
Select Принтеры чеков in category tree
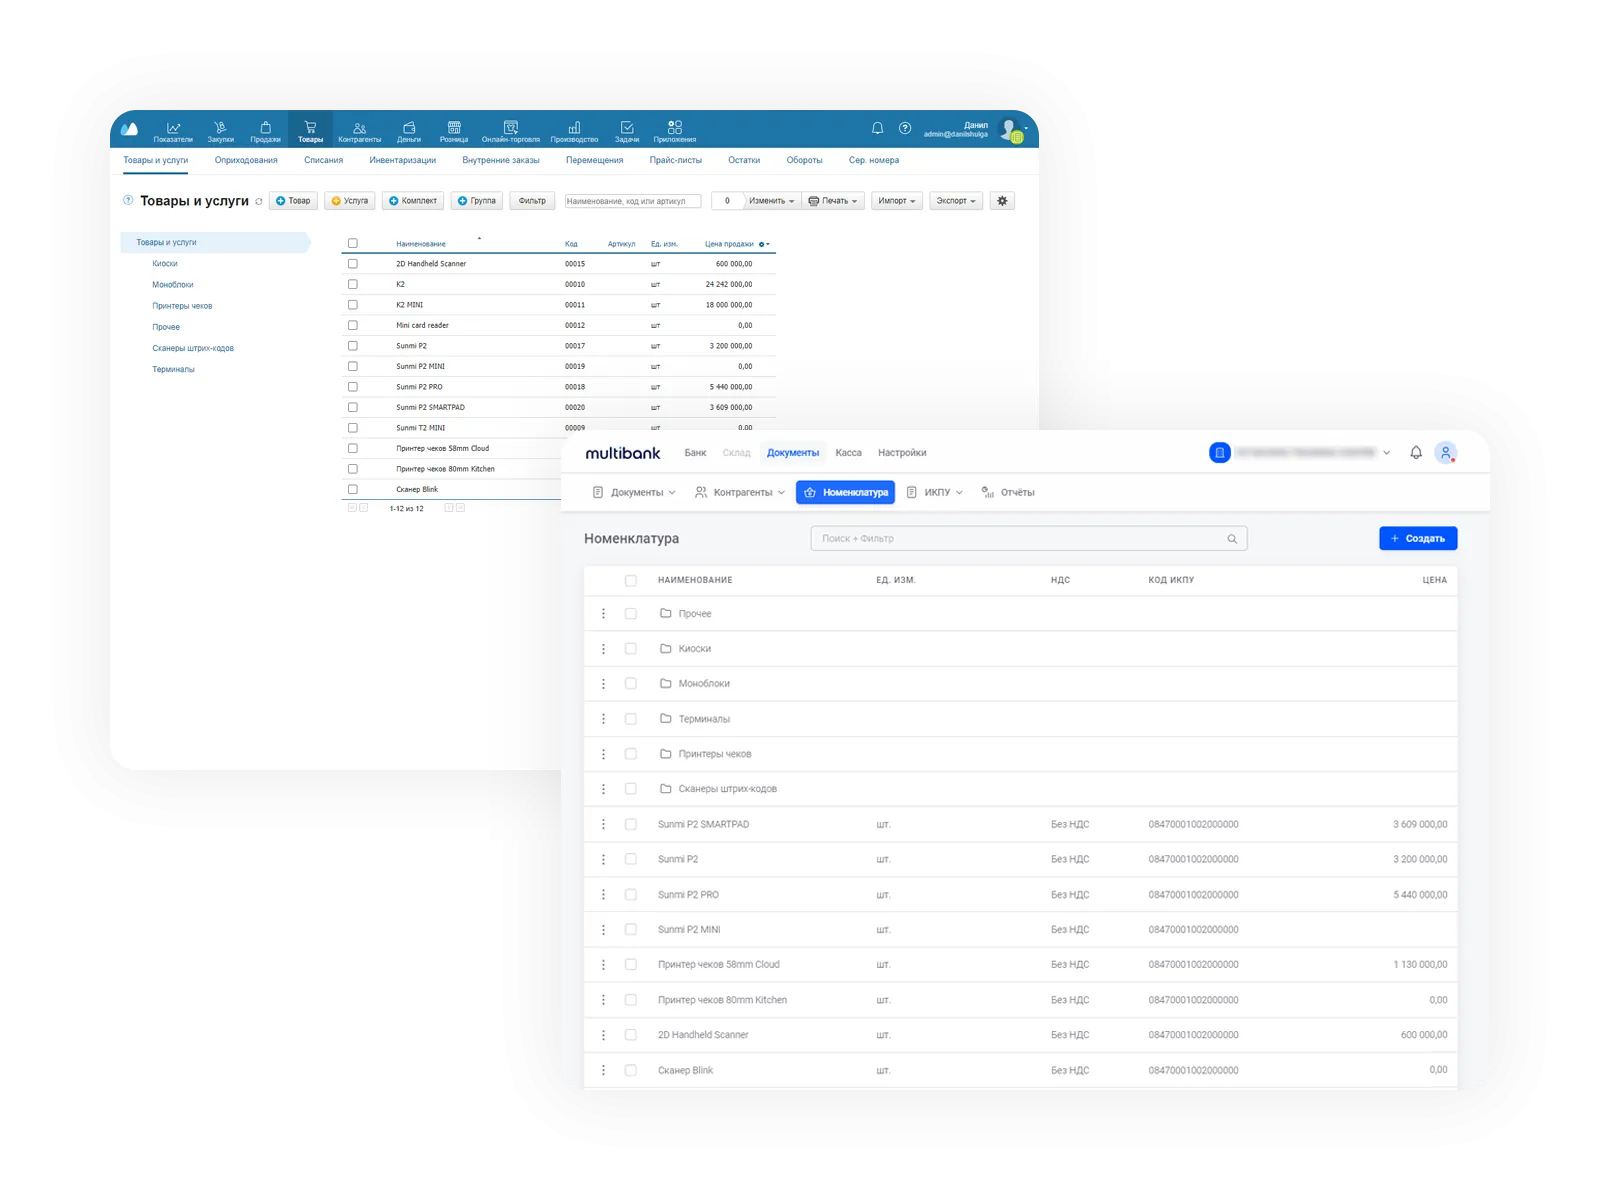182,306
